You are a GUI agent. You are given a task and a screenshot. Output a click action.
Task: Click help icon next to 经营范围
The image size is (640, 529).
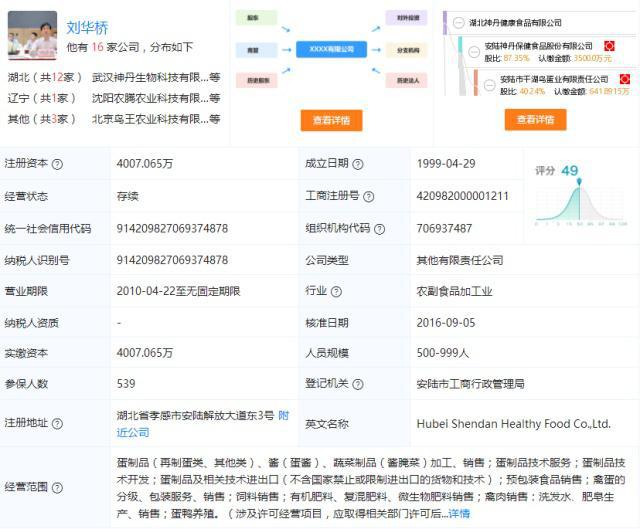[58, 487]
